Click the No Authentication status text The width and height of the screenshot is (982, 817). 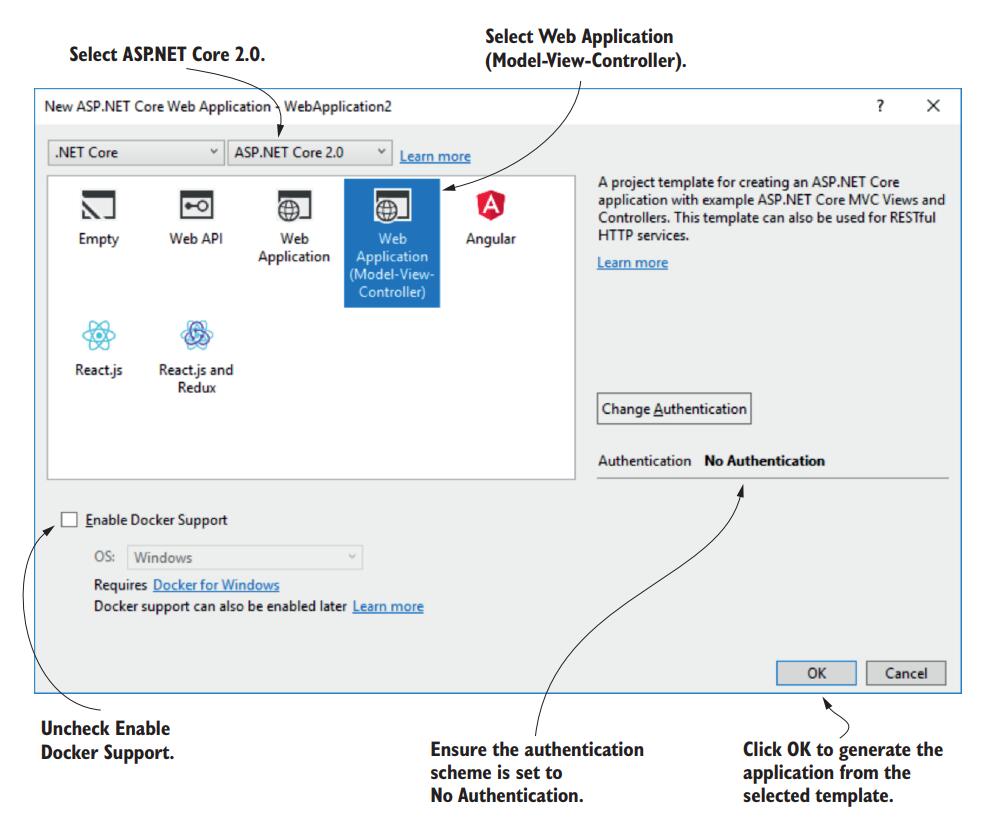tap(765, 461)
